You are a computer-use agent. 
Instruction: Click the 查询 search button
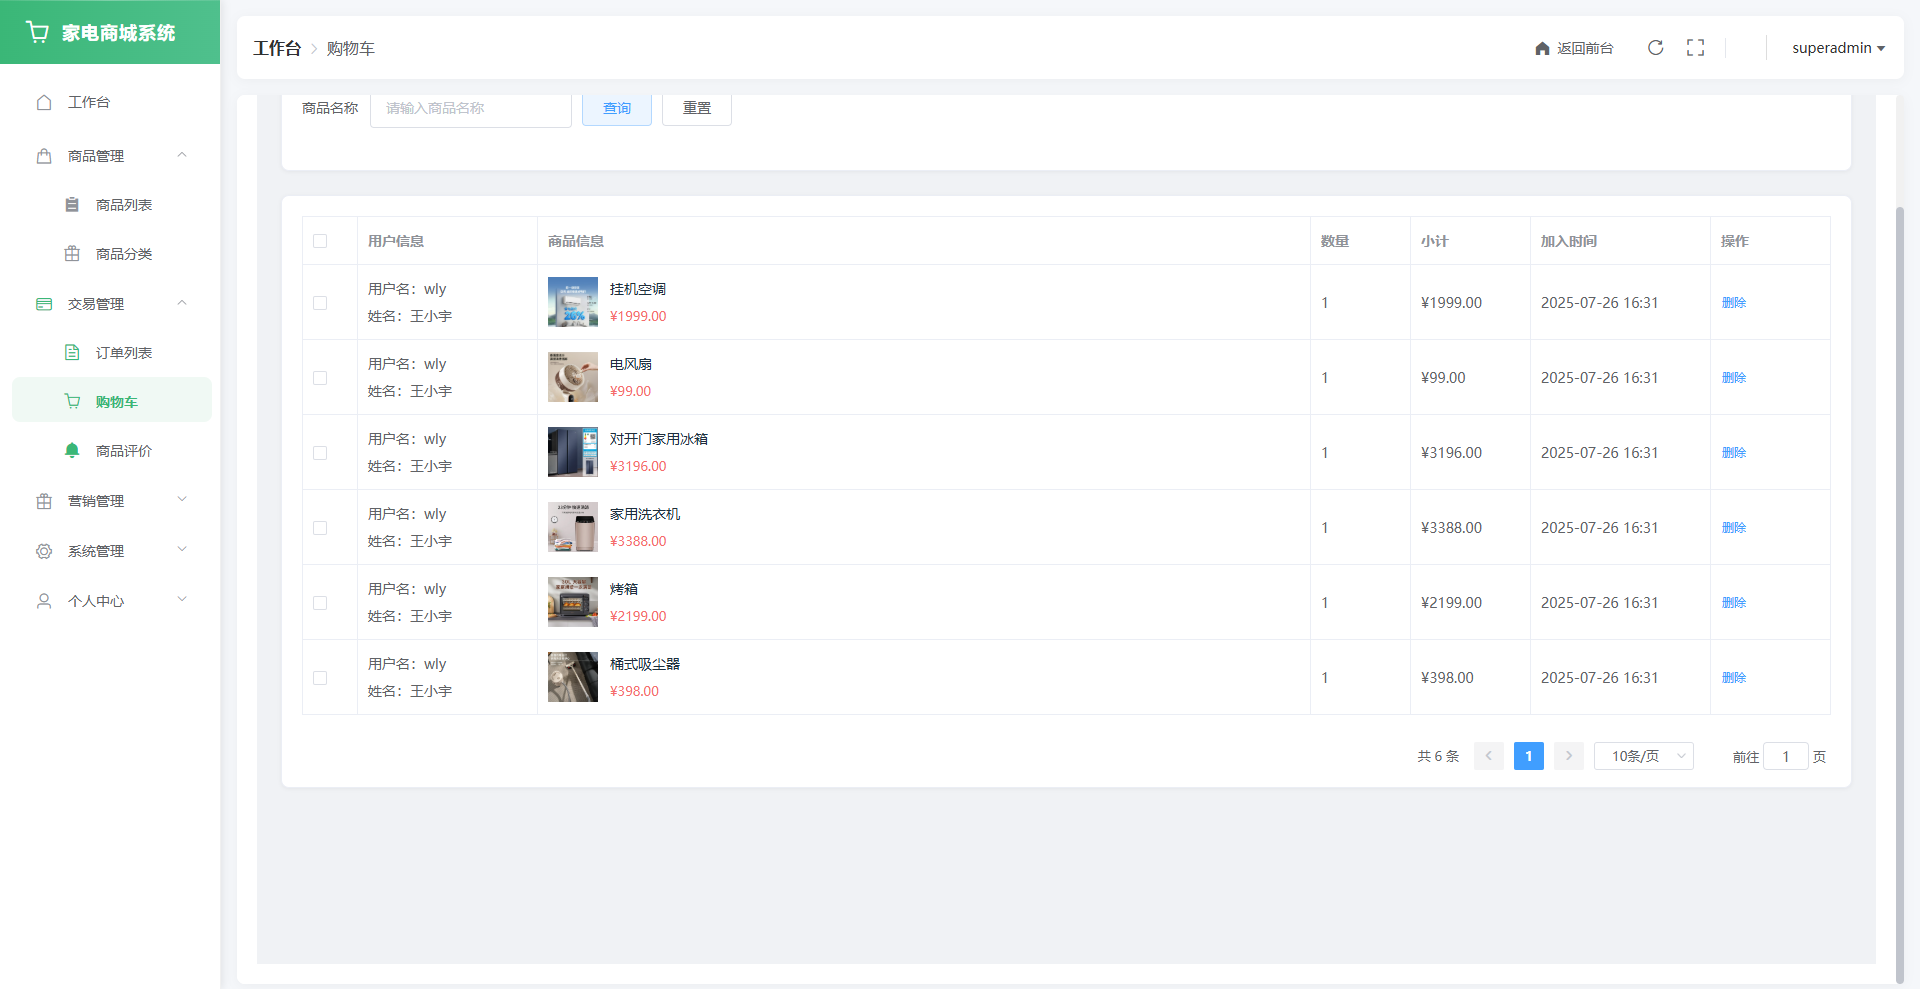[x=617, y=108]
